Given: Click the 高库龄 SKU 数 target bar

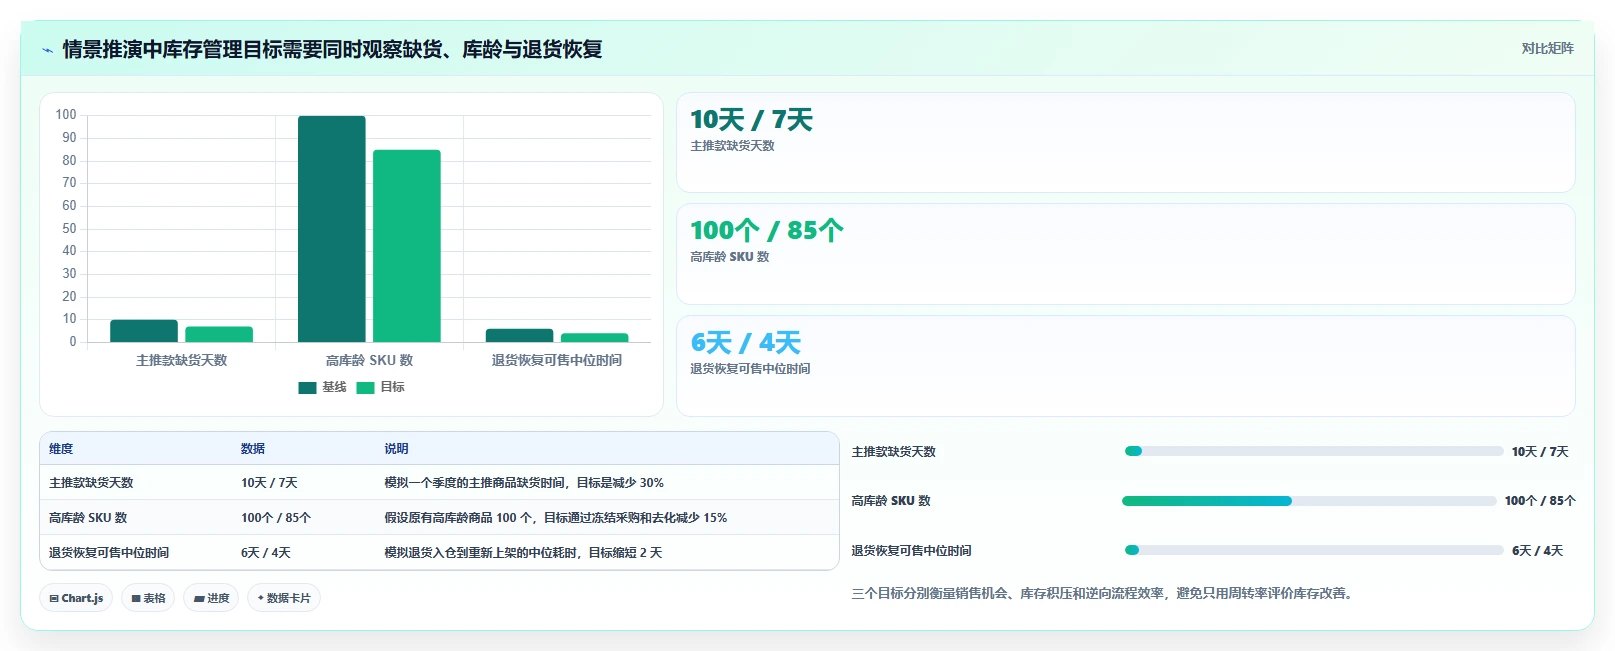Looking at the screenshot, I should click(407, 246).
